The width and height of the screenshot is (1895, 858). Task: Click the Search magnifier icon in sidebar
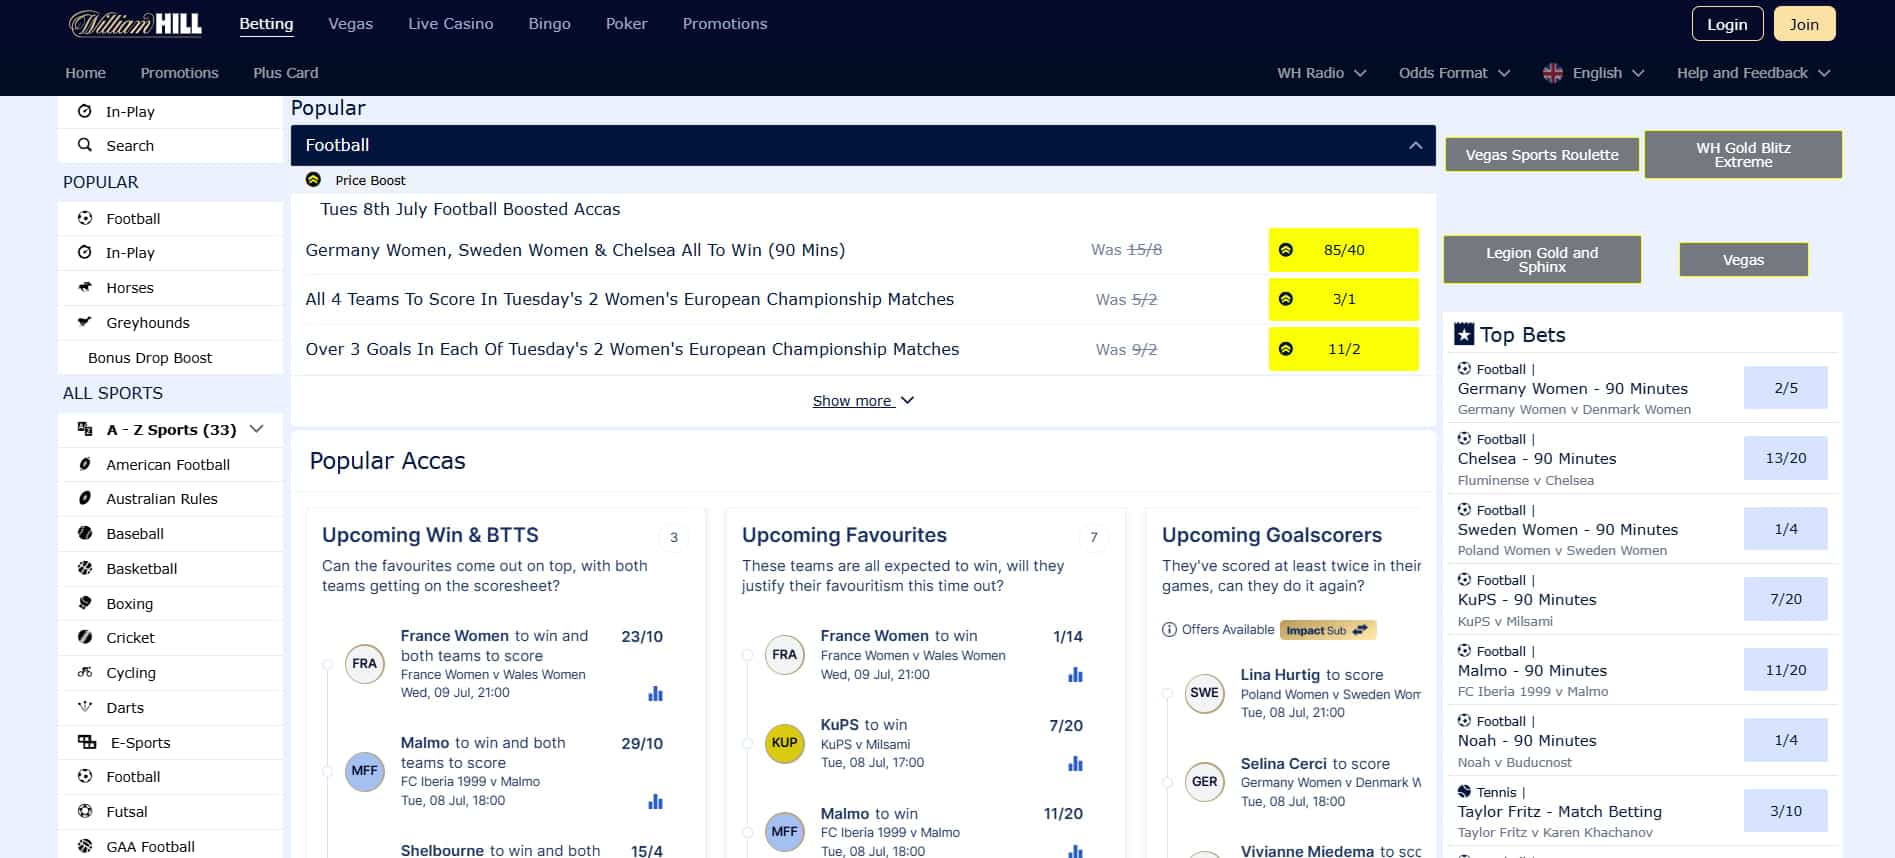85,145
